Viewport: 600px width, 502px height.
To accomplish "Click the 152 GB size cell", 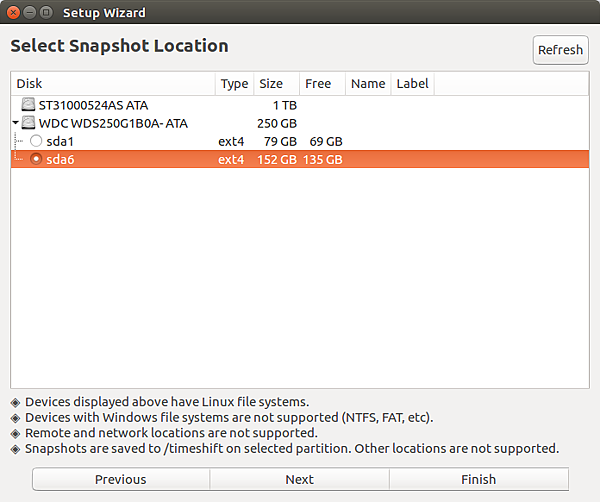I will [277, 160].
